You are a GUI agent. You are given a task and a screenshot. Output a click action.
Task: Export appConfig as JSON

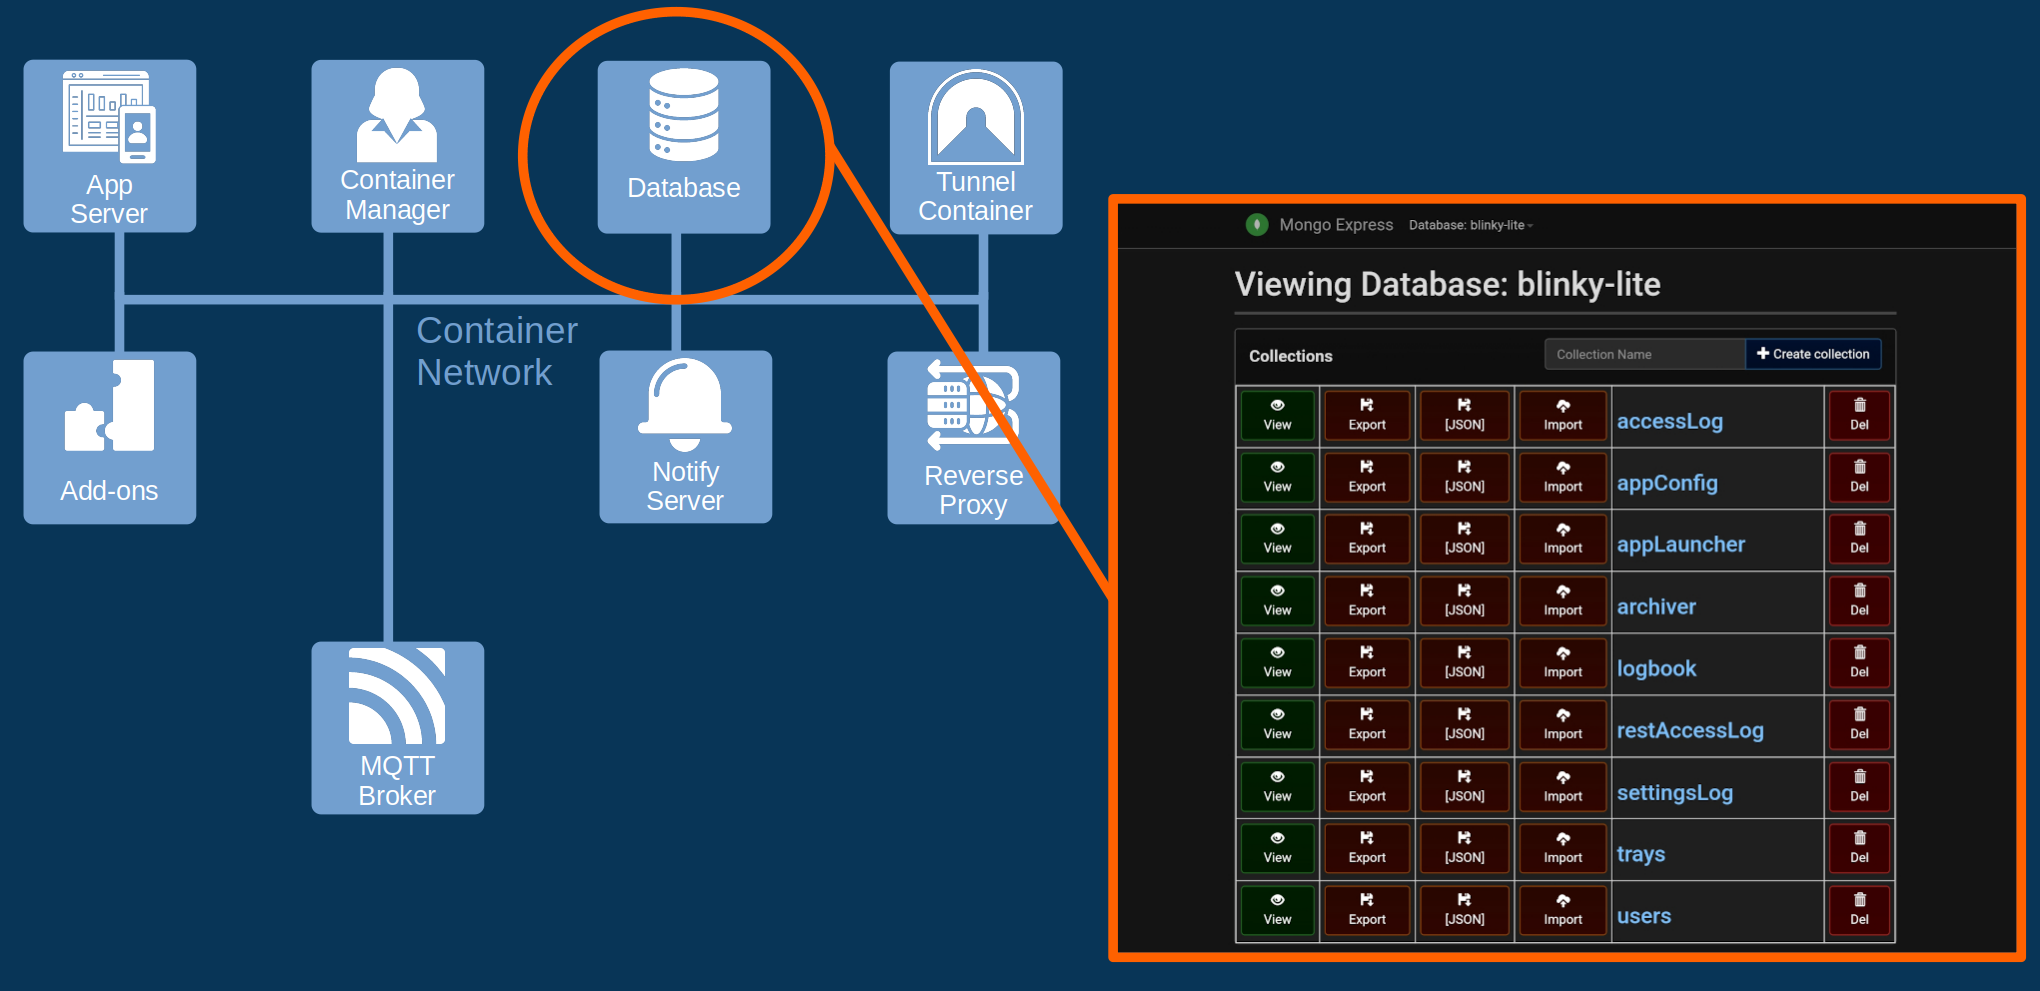[1464, 478]
